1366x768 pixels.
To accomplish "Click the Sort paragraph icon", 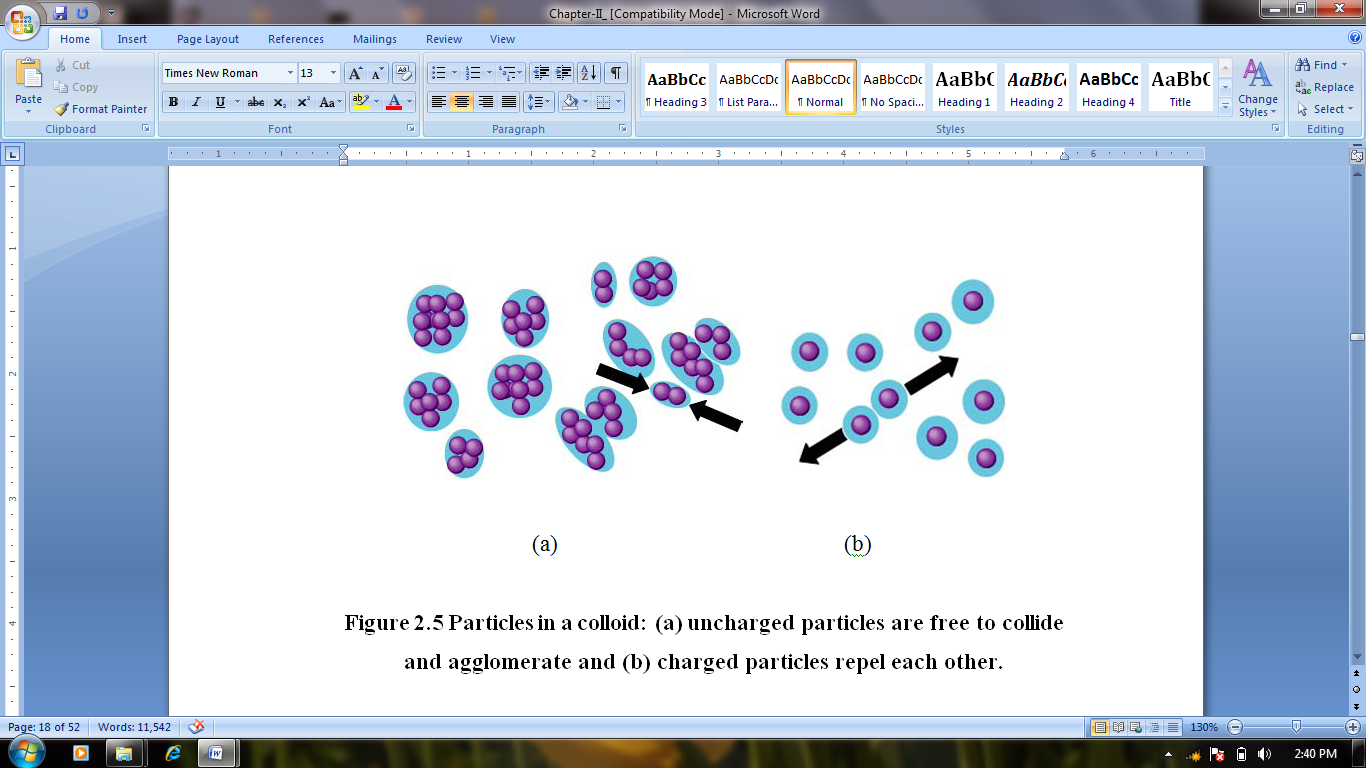I will click(x=588, y=73).
